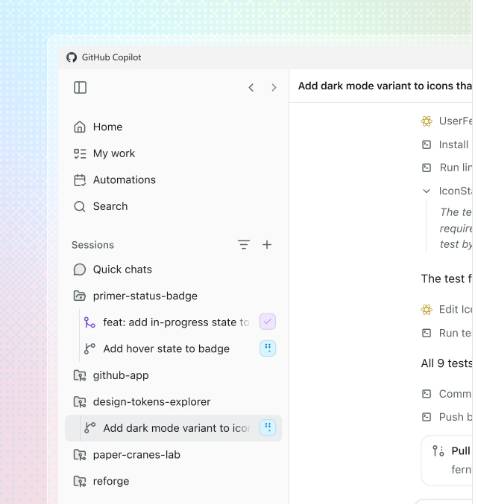The width and height of the screenshot is (477, 504).
Task: Click the blue status badge beside hover state
Action: point(268,348)
